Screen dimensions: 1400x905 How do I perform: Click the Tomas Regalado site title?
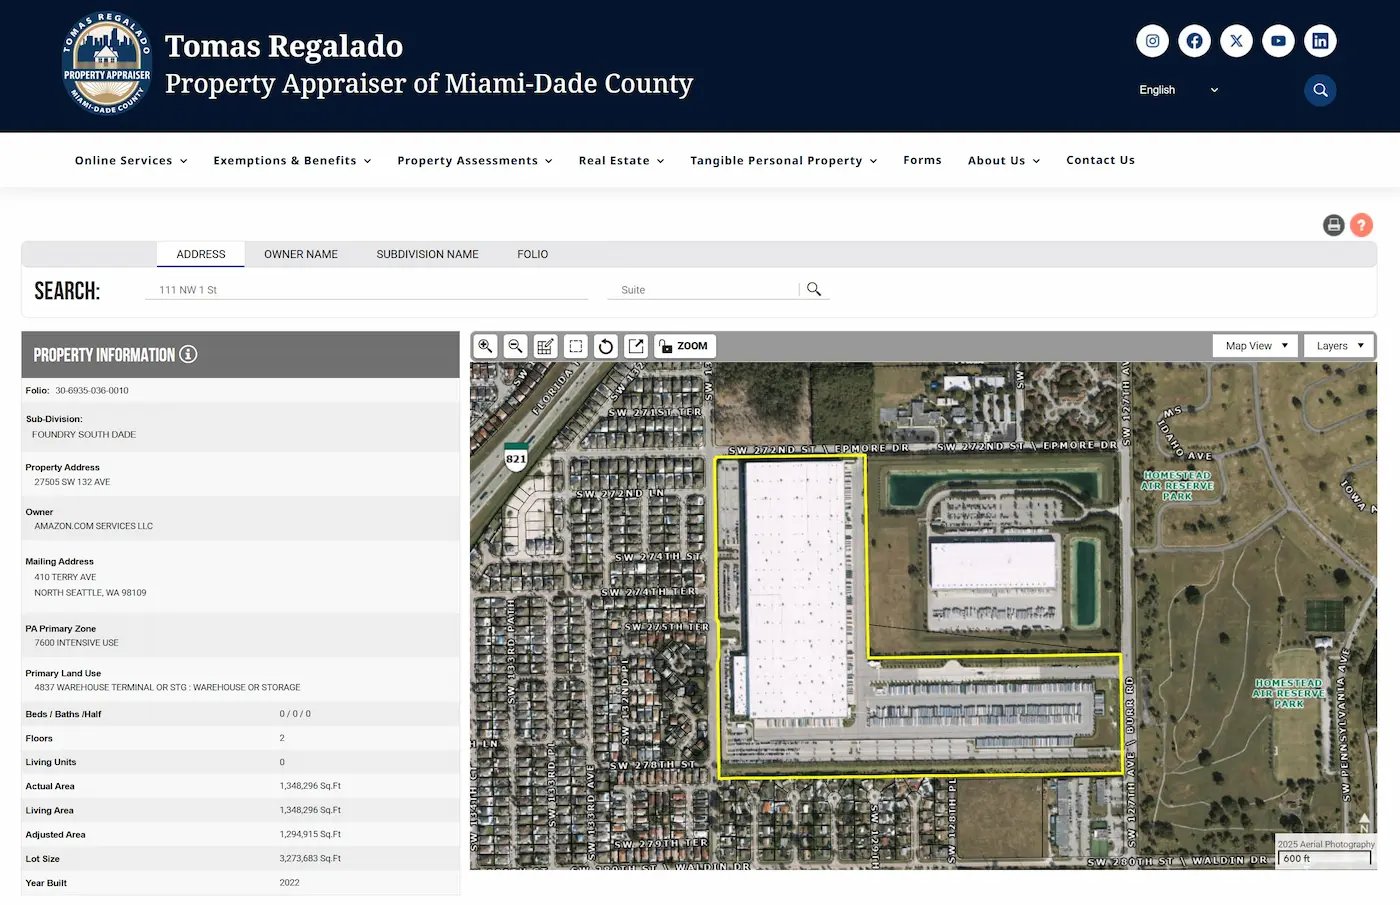(284, 46)
